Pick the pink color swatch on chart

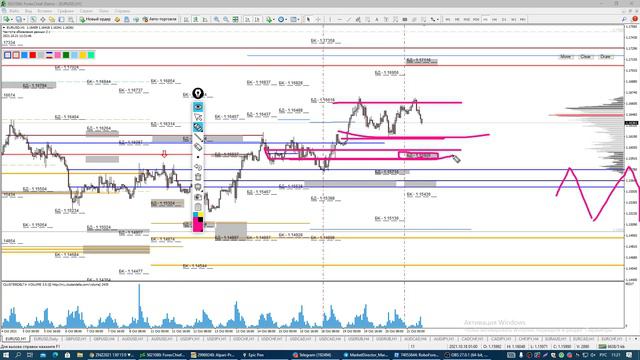(x=58, y=55)
